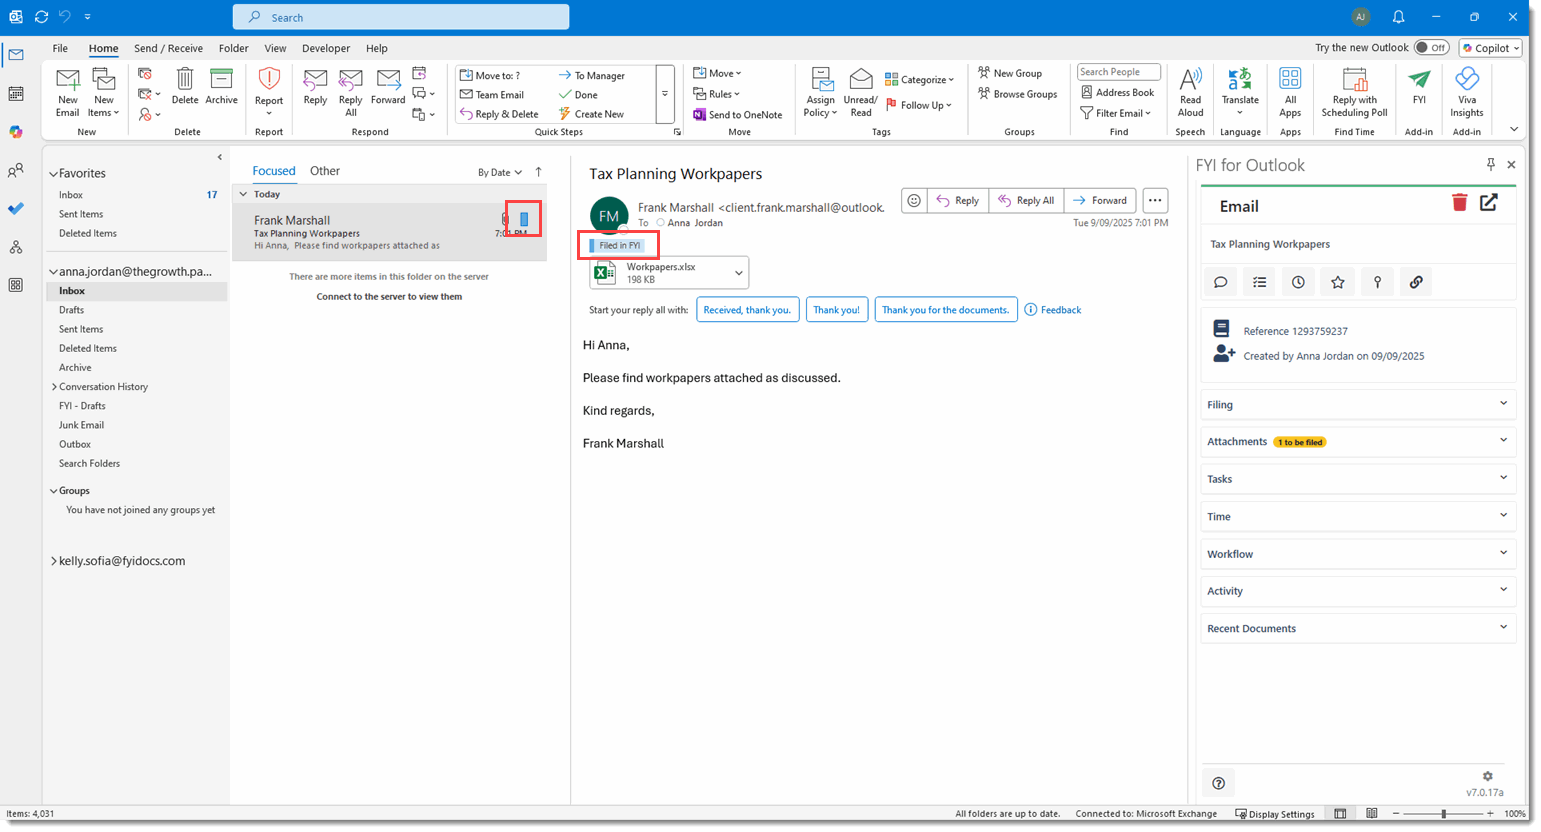Open Microsoft To Do from the sidebar
Viewport: 1541px width, 832px height.
tap(15, 208)
